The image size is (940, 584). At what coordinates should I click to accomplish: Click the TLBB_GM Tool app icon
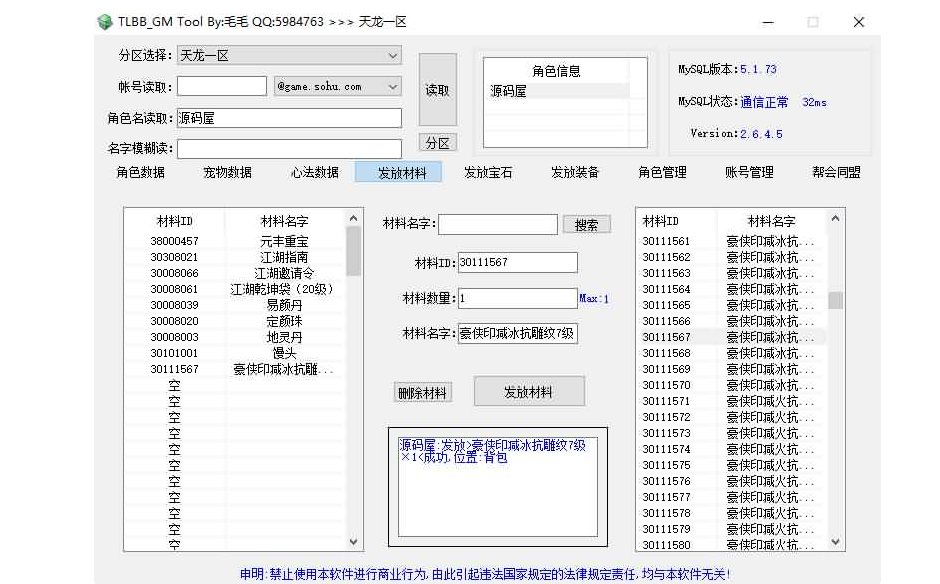(x=105, y=22)
